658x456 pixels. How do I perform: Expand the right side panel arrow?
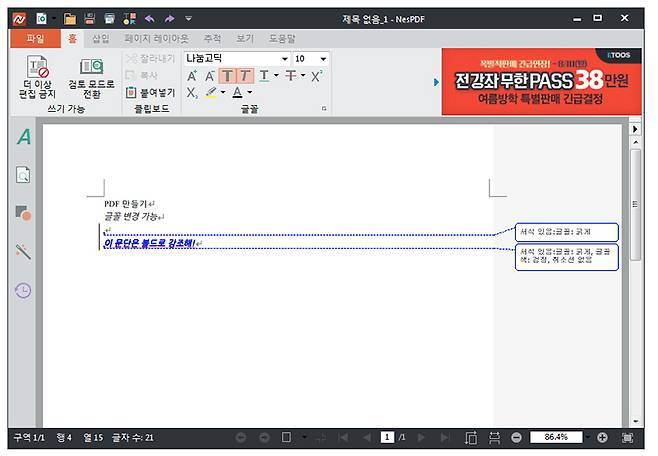tap(635, 129)
